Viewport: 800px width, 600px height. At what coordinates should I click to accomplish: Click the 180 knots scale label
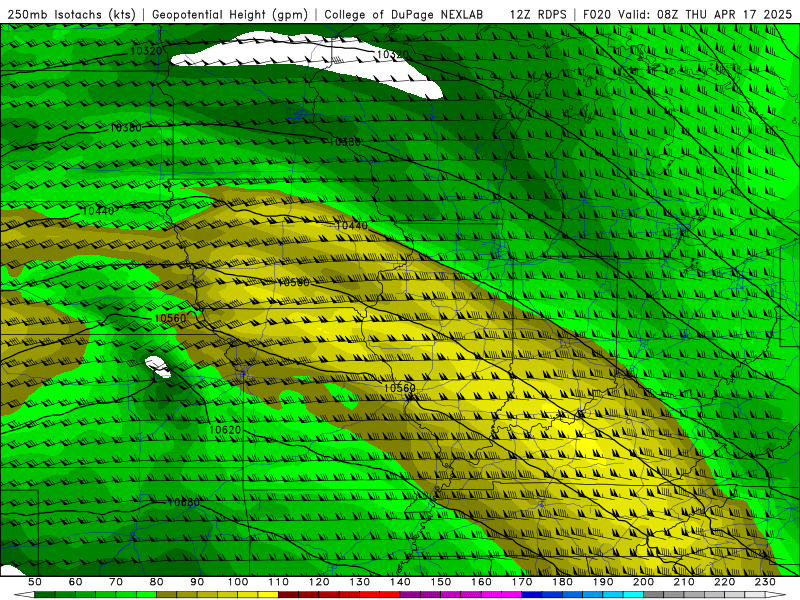tap(562, 582)
